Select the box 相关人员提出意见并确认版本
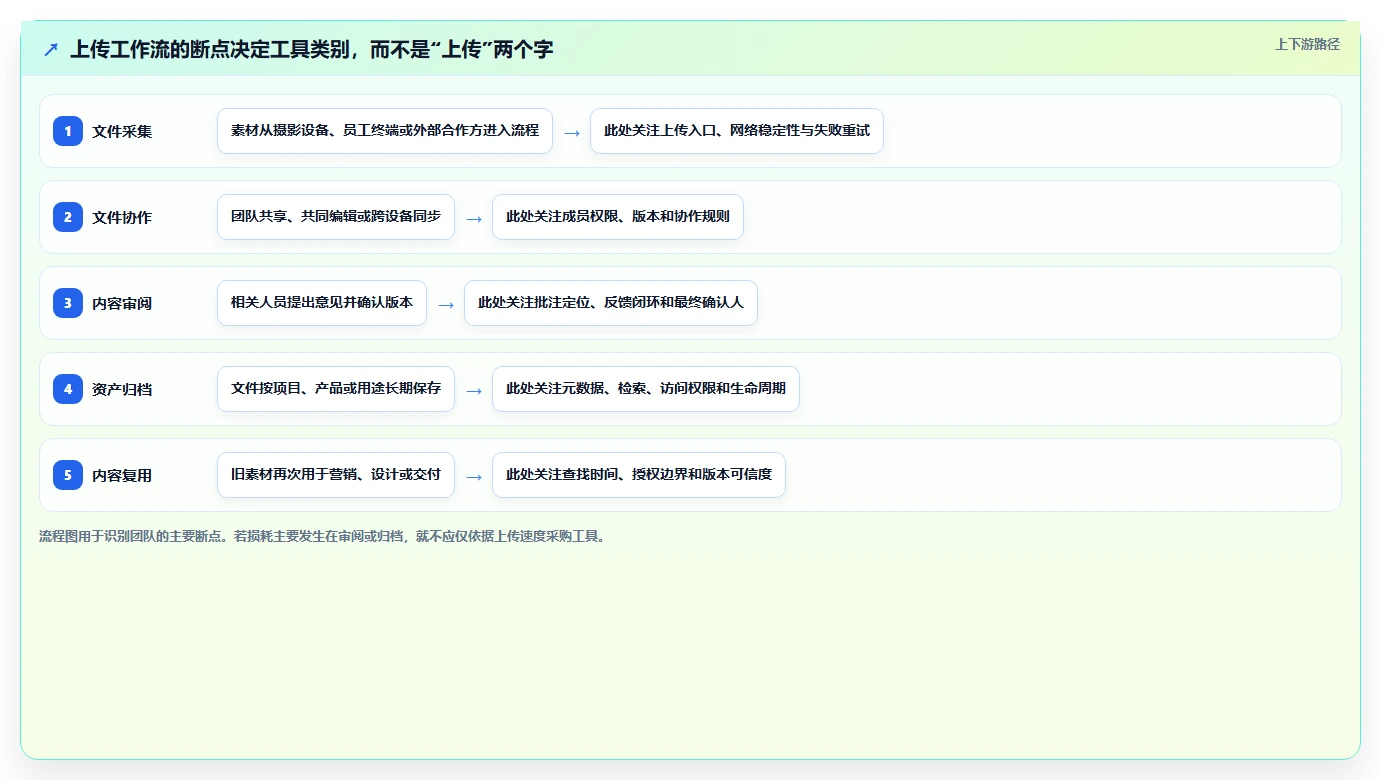 point(322,303)
